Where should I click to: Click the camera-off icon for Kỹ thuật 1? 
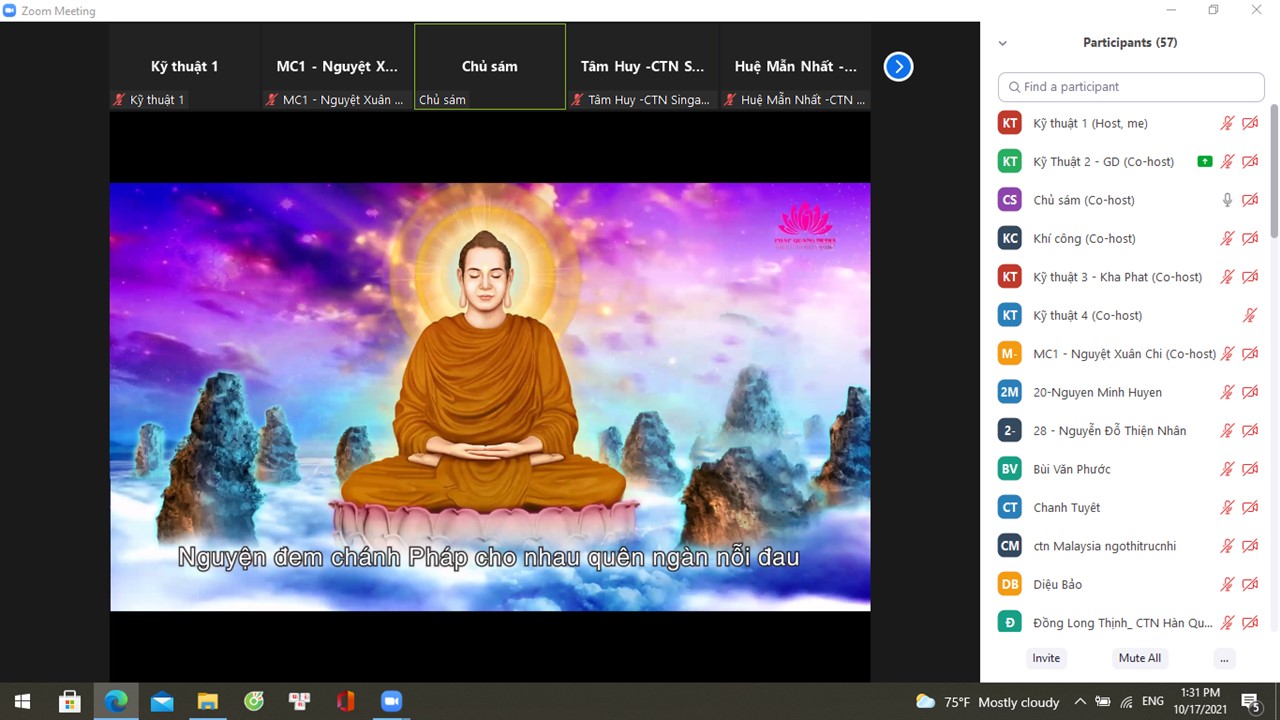point(1250,123)
